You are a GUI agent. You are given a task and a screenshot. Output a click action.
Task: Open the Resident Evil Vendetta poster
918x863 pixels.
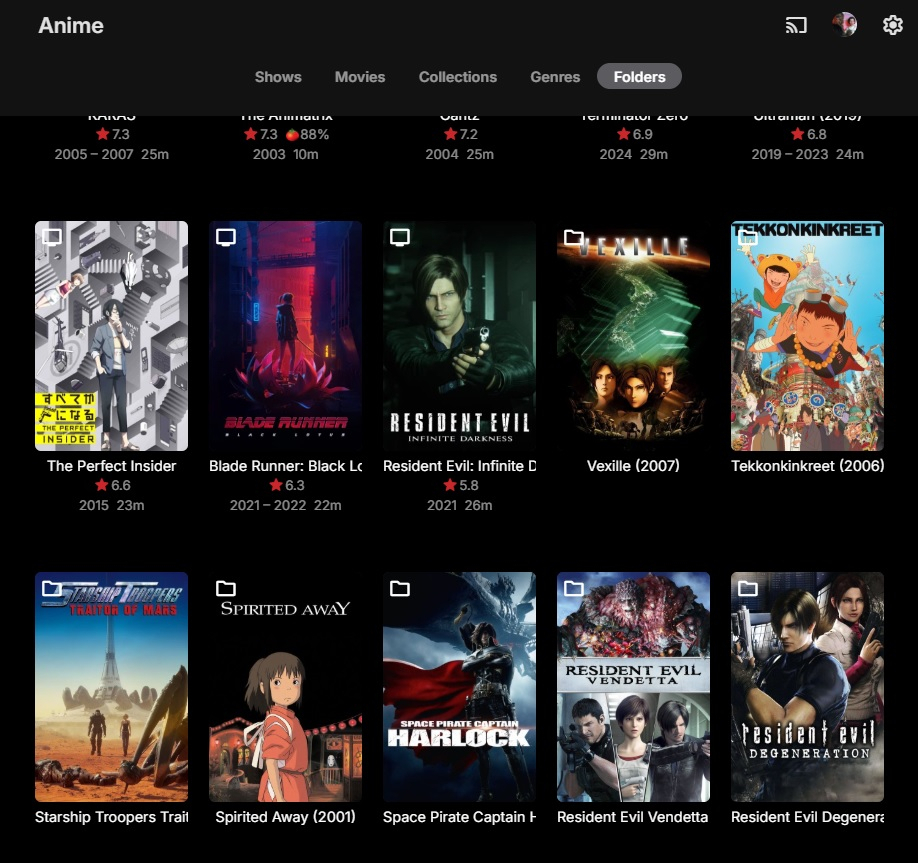(x=633, y=687)
